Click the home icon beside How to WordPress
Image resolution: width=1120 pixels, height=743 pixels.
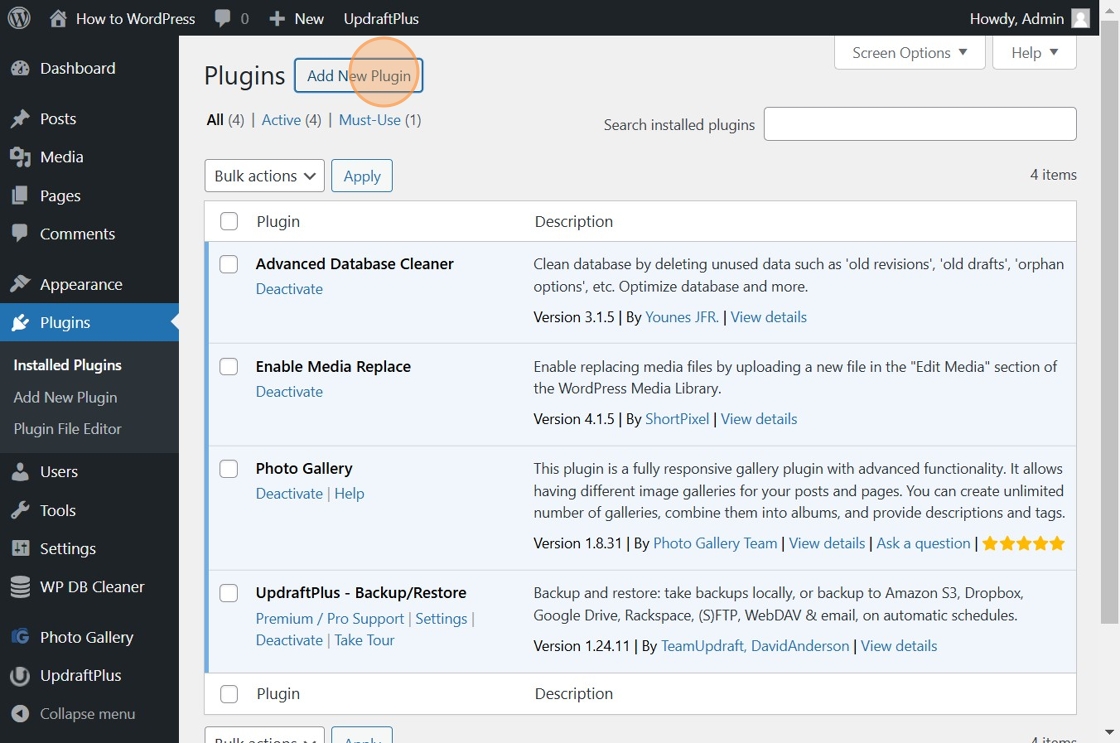click(x=58, y=19)
